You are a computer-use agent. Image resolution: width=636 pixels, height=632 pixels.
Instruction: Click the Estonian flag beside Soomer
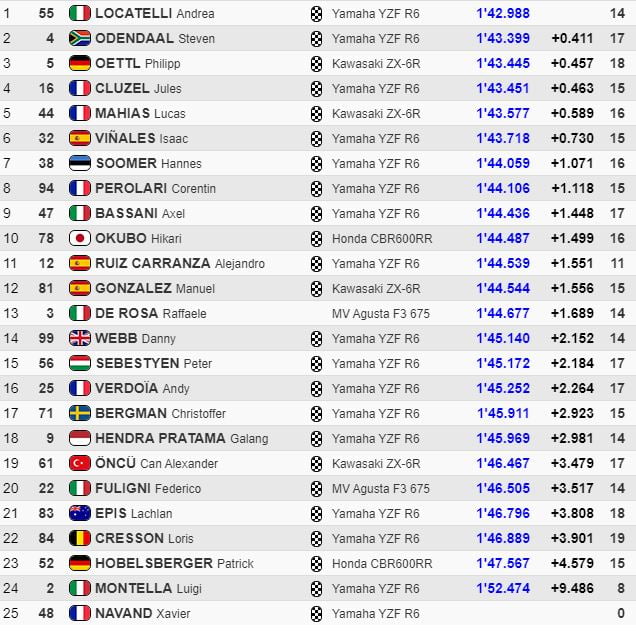pos(79,163)
